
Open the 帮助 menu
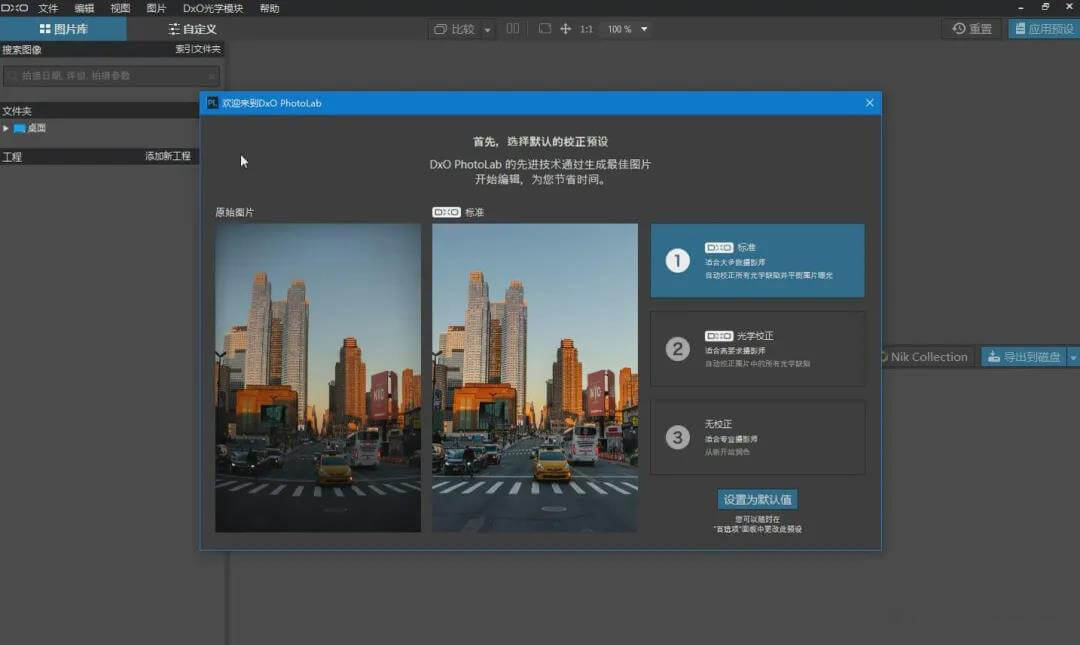pyautogui.click(x=269, y=8)
